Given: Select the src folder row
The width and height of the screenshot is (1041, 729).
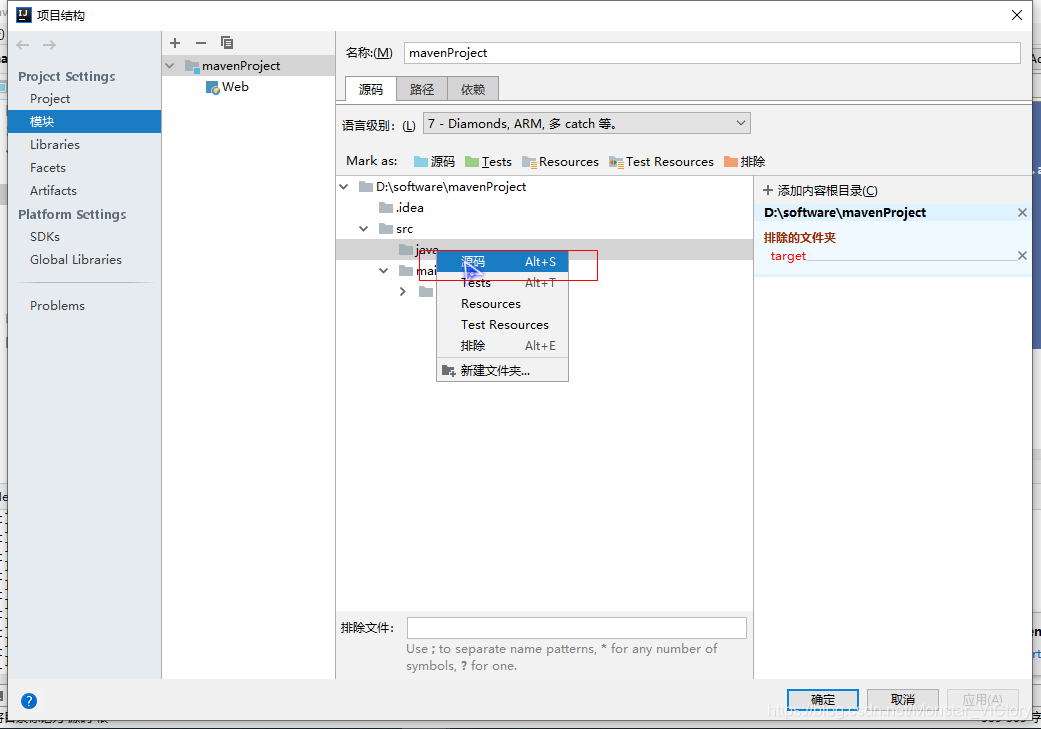Looking at the screenshot, I should 544,228.
